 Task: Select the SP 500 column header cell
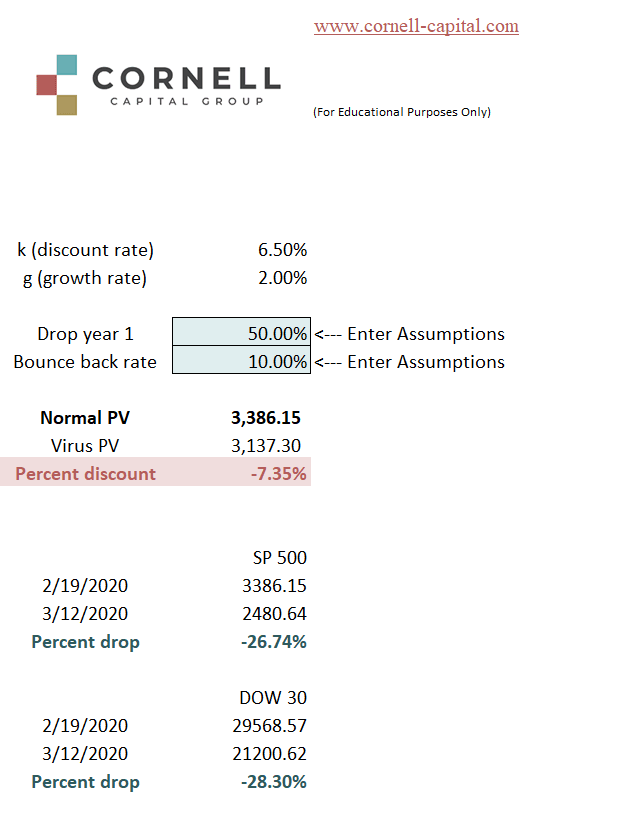click(280, 558)
